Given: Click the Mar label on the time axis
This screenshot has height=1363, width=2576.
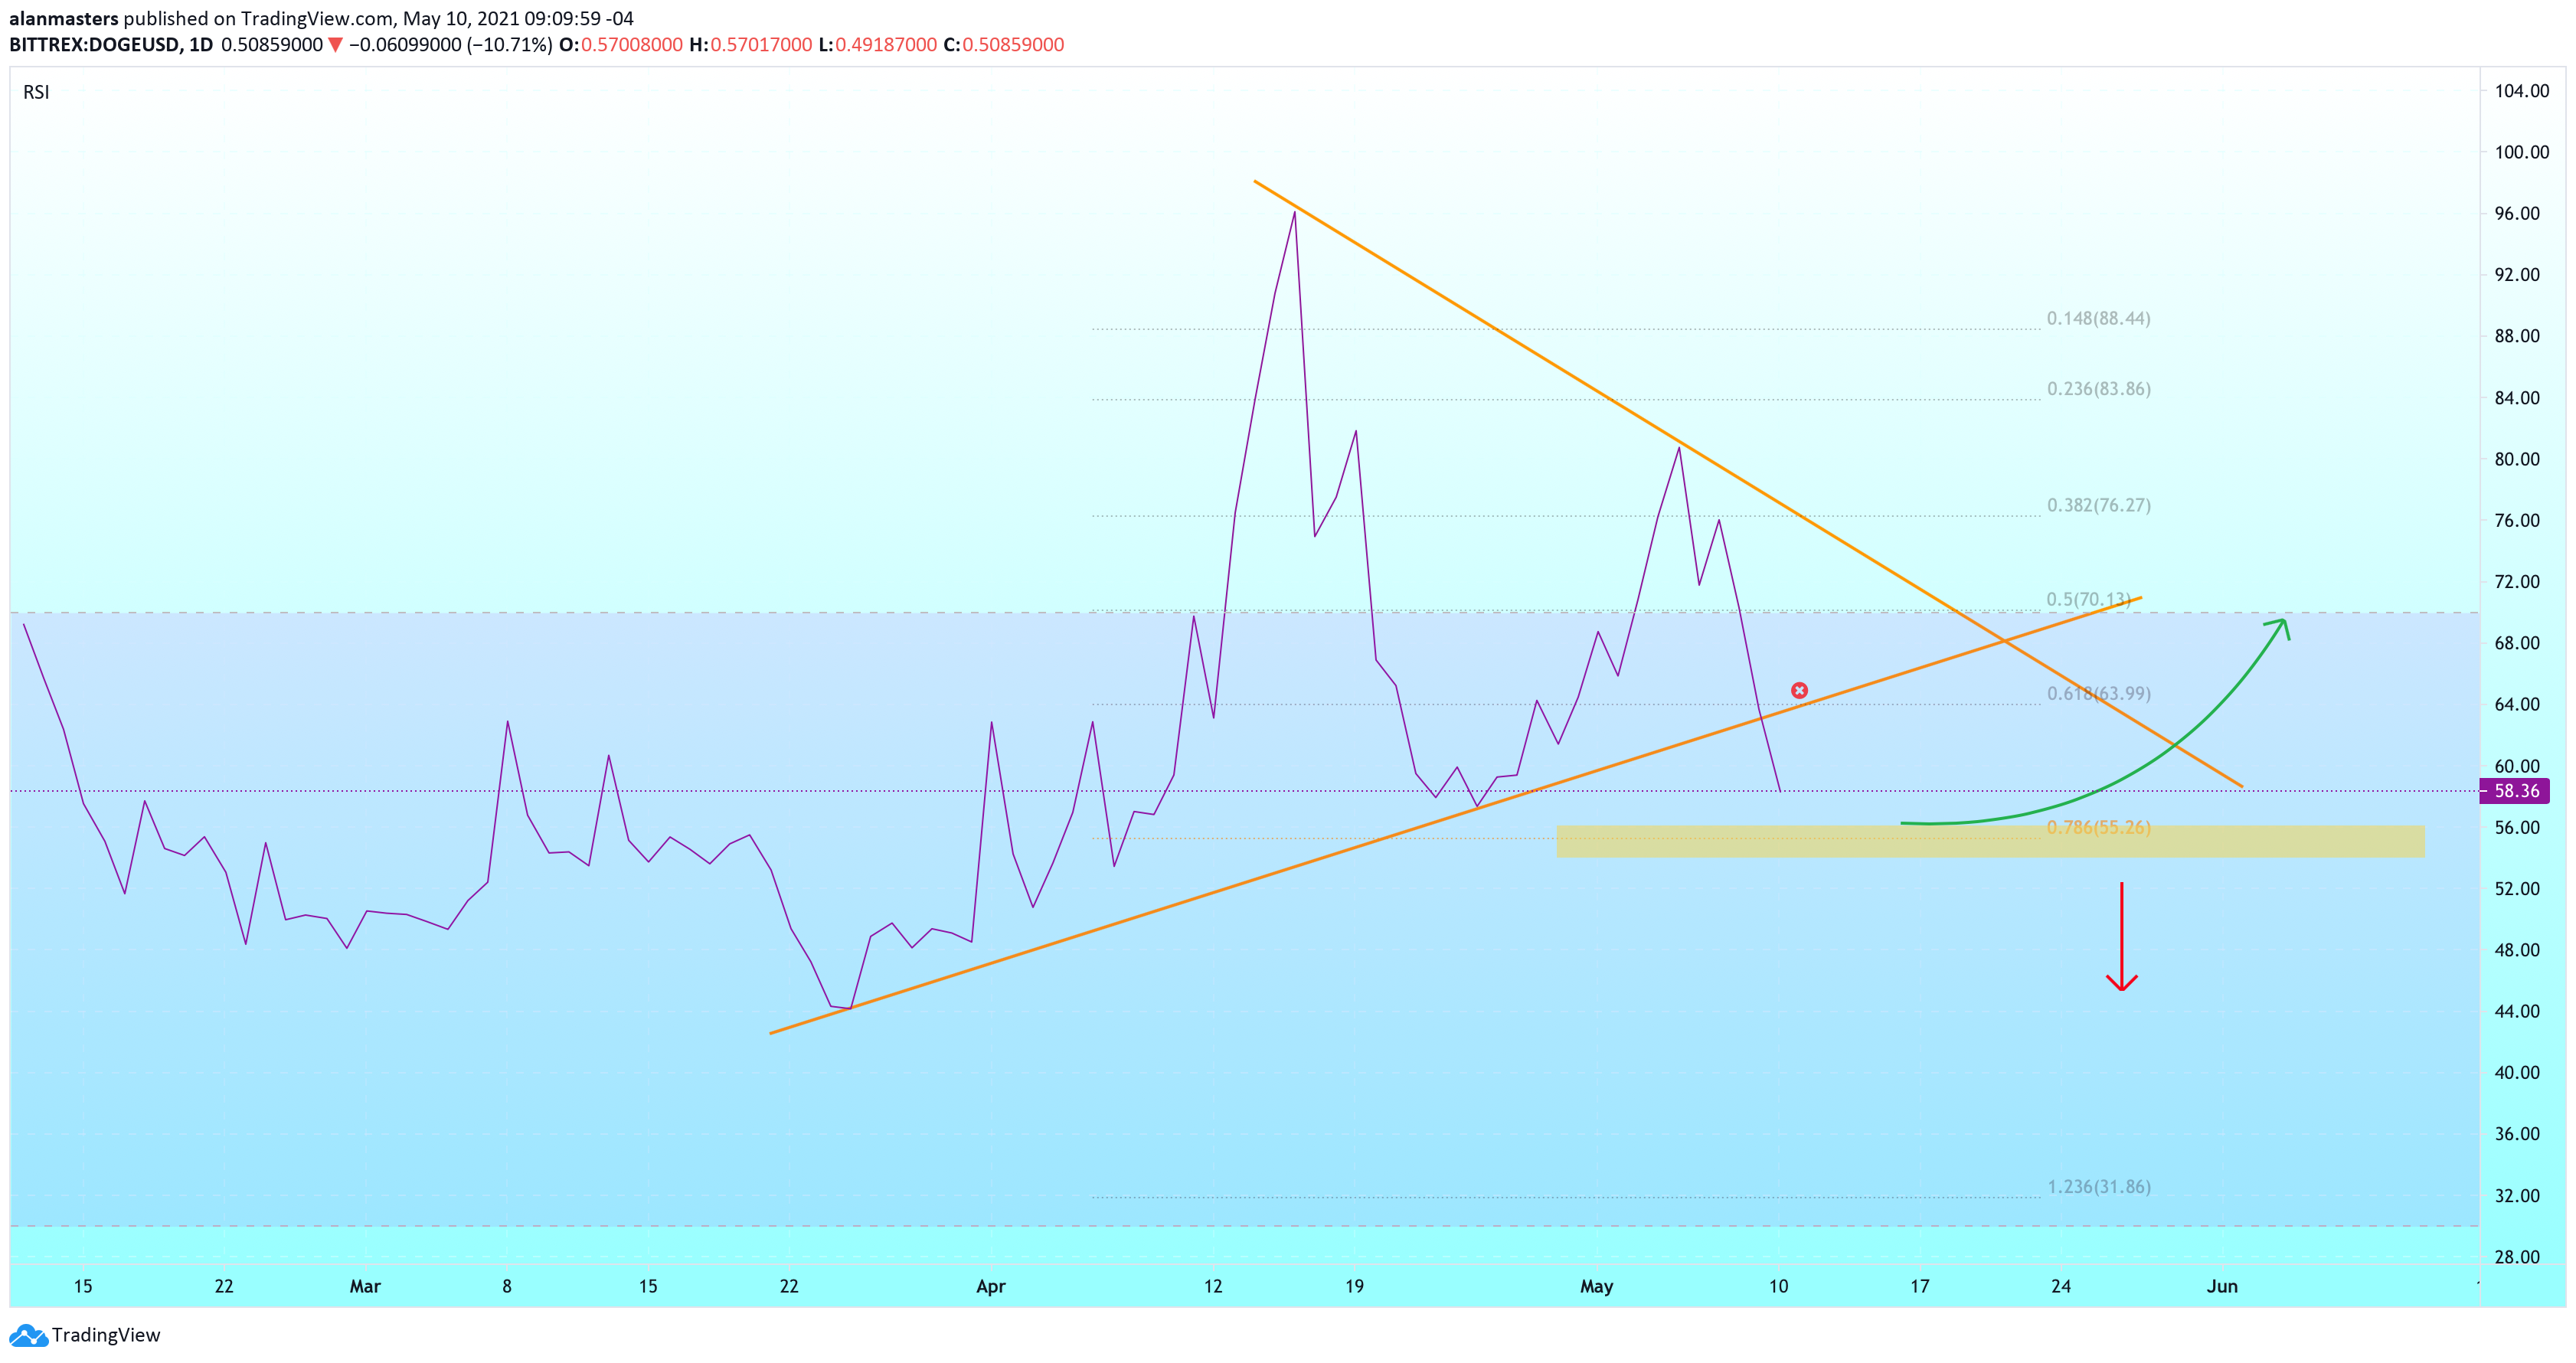Looking at the screenshot, I should (x=365, y=1286).
